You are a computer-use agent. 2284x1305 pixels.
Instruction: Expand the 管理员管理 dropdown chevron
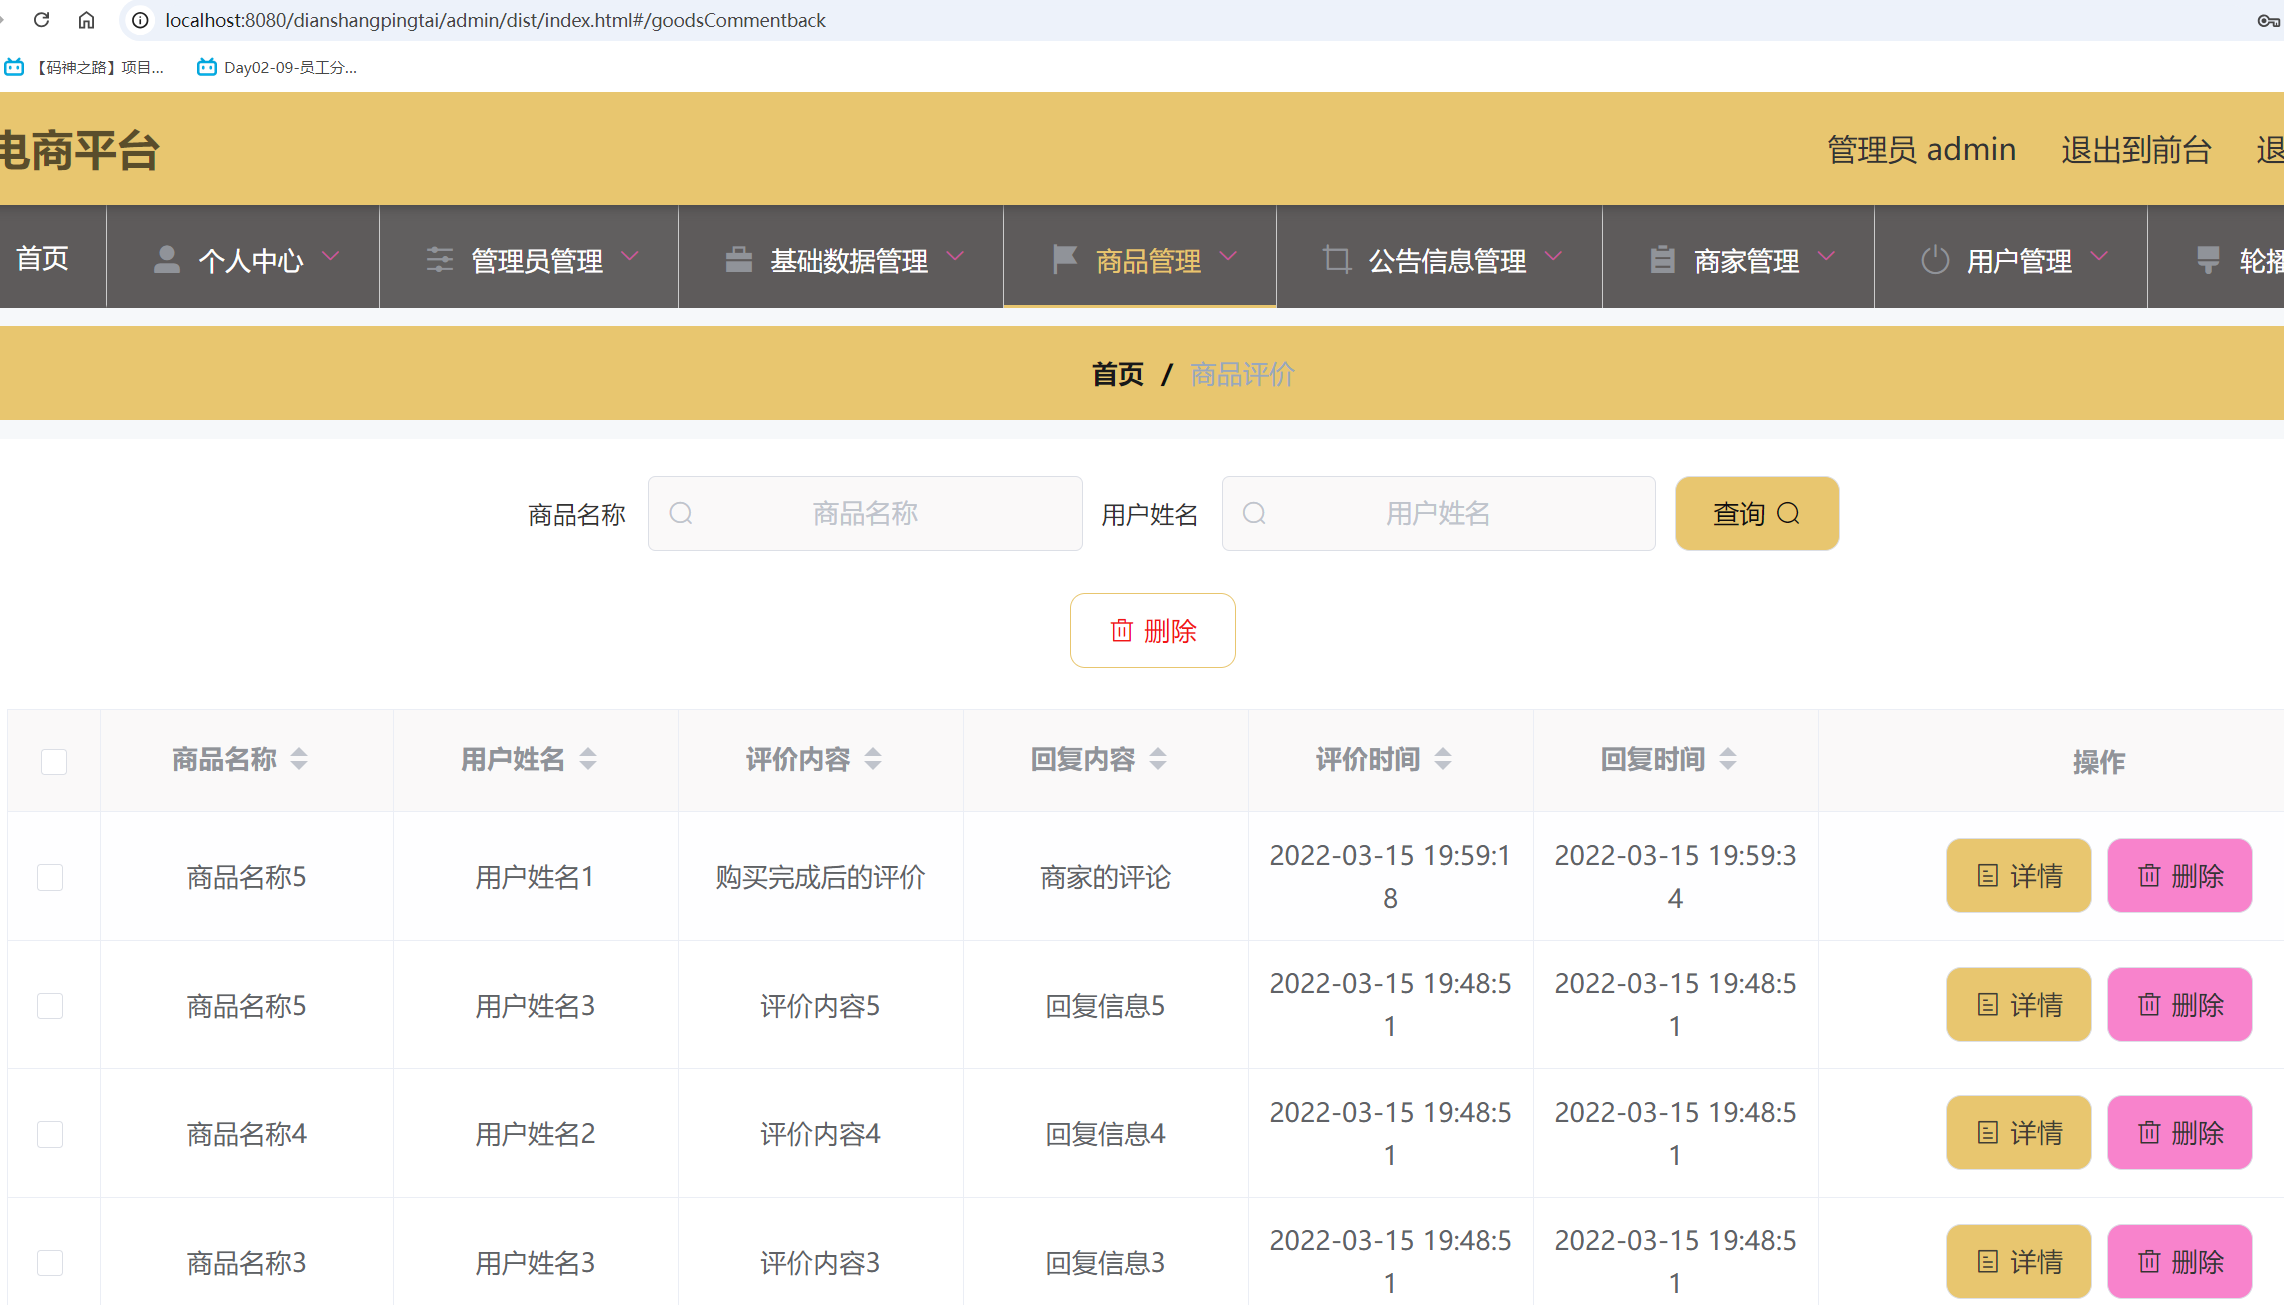(x=630, y=257)
